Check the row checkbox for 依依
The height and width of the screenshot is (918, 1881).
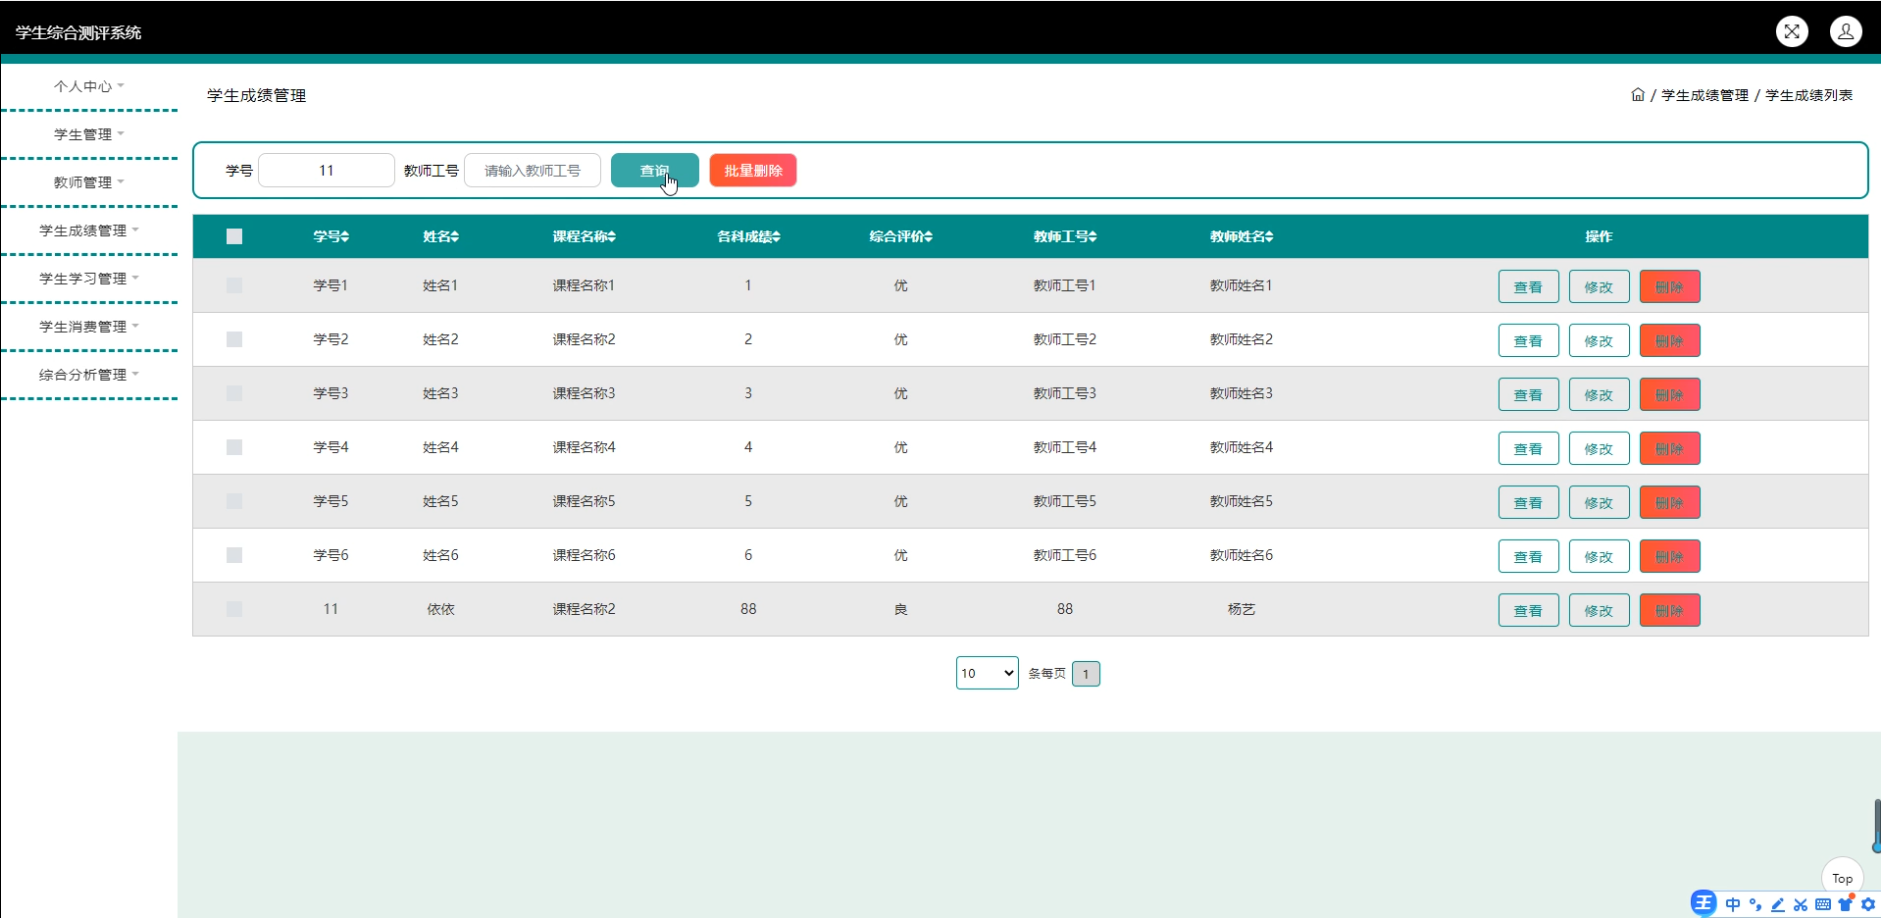(234, 610)
